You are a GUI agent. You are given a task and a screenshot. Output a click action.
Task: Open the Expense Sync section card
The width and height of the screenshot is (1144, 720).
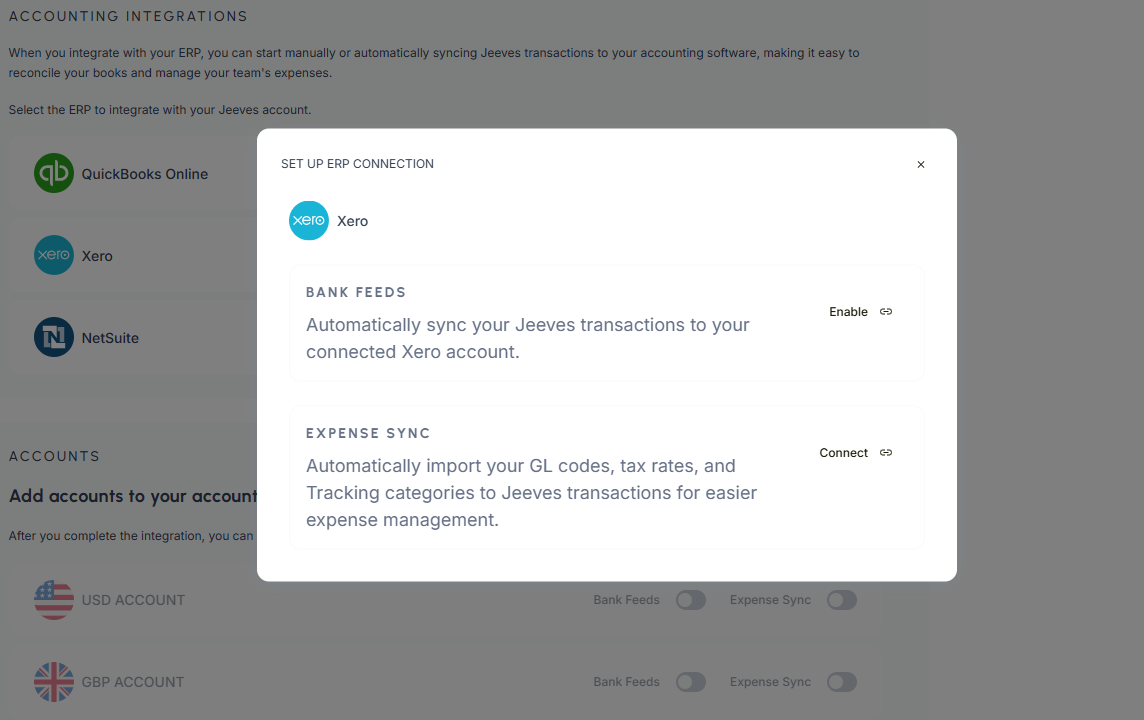pyautogui.click(x=560, y=478)
